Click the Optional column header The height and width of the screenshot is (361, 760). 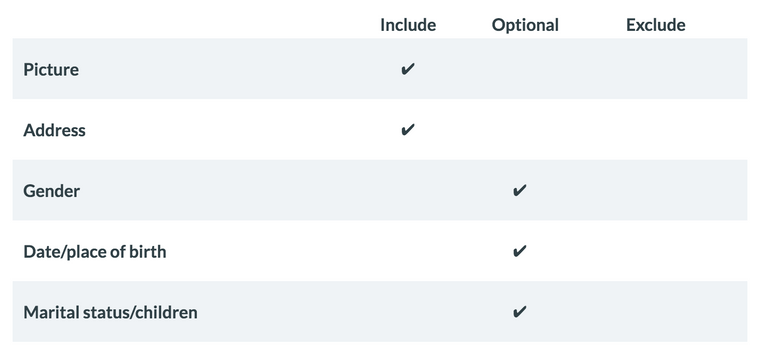tap(525, 25)
